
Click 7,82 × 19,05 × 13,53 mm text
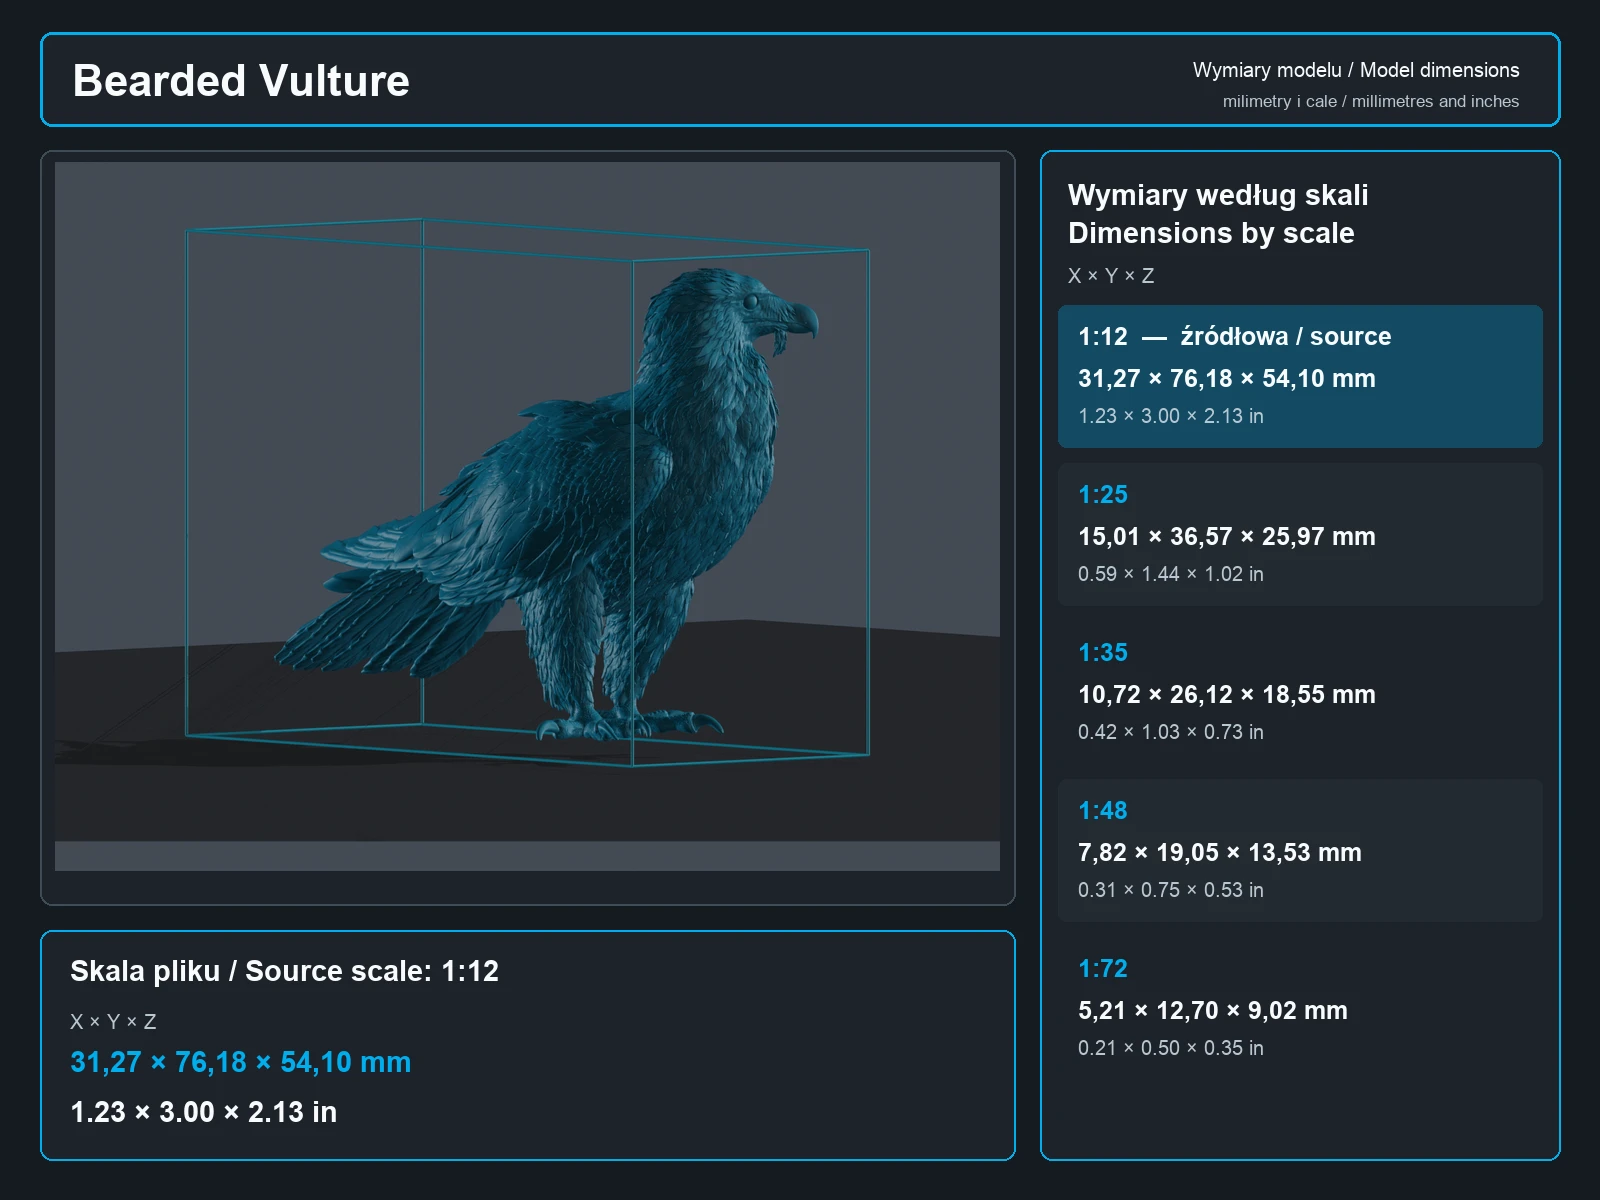tap(1220, 853)
